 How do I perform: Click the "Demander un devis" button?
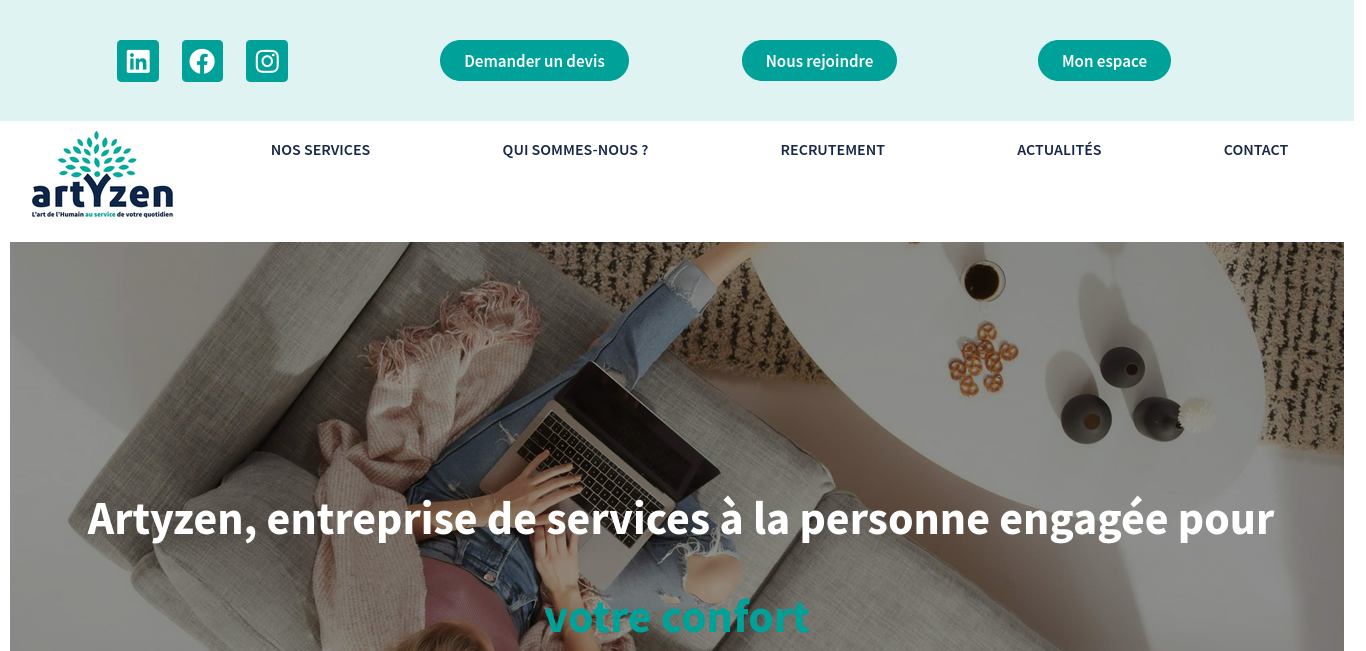pos(534,61)
